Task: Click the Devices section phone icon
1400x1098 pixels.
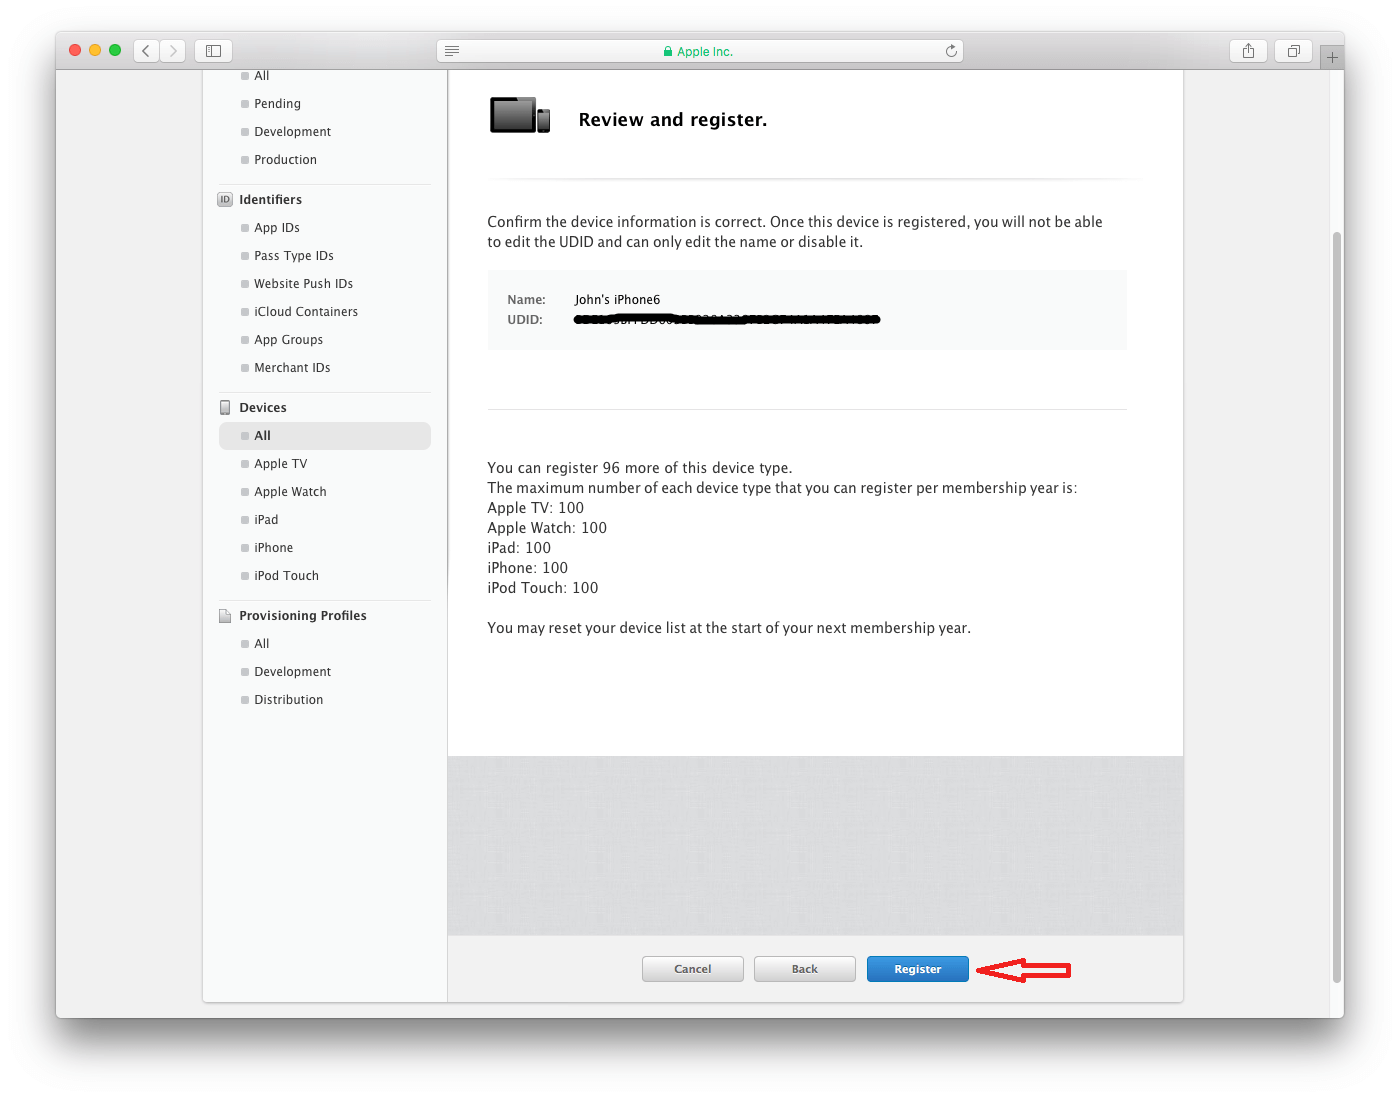Action: pyautogui.click(x=225, y=408)
